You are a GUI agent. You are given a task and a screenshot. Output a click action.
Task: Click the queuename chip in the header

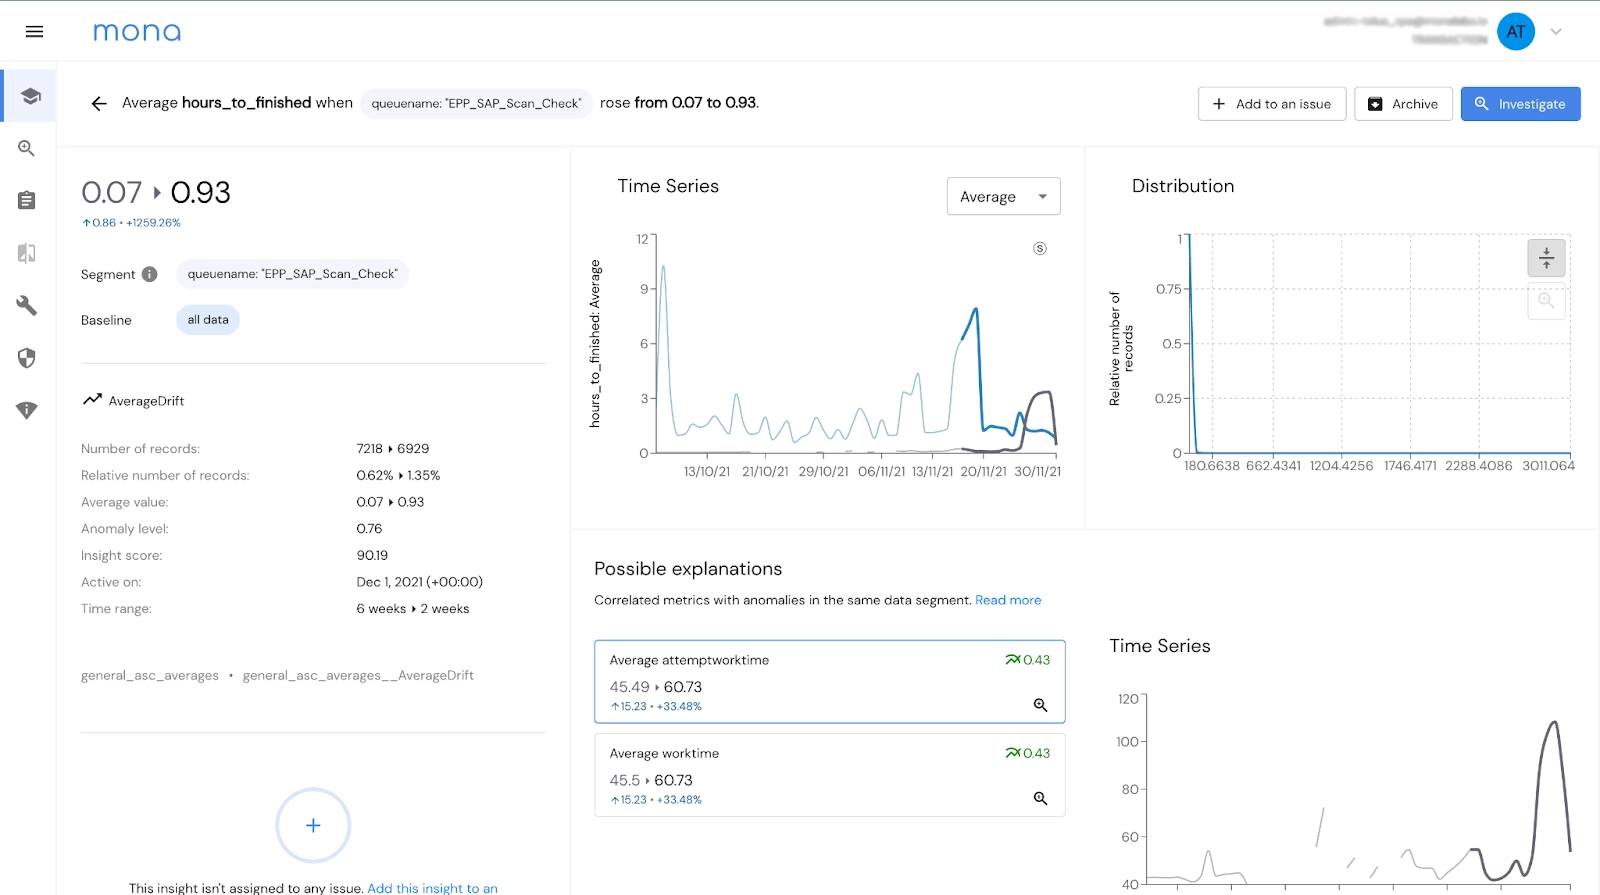(476, 103)
